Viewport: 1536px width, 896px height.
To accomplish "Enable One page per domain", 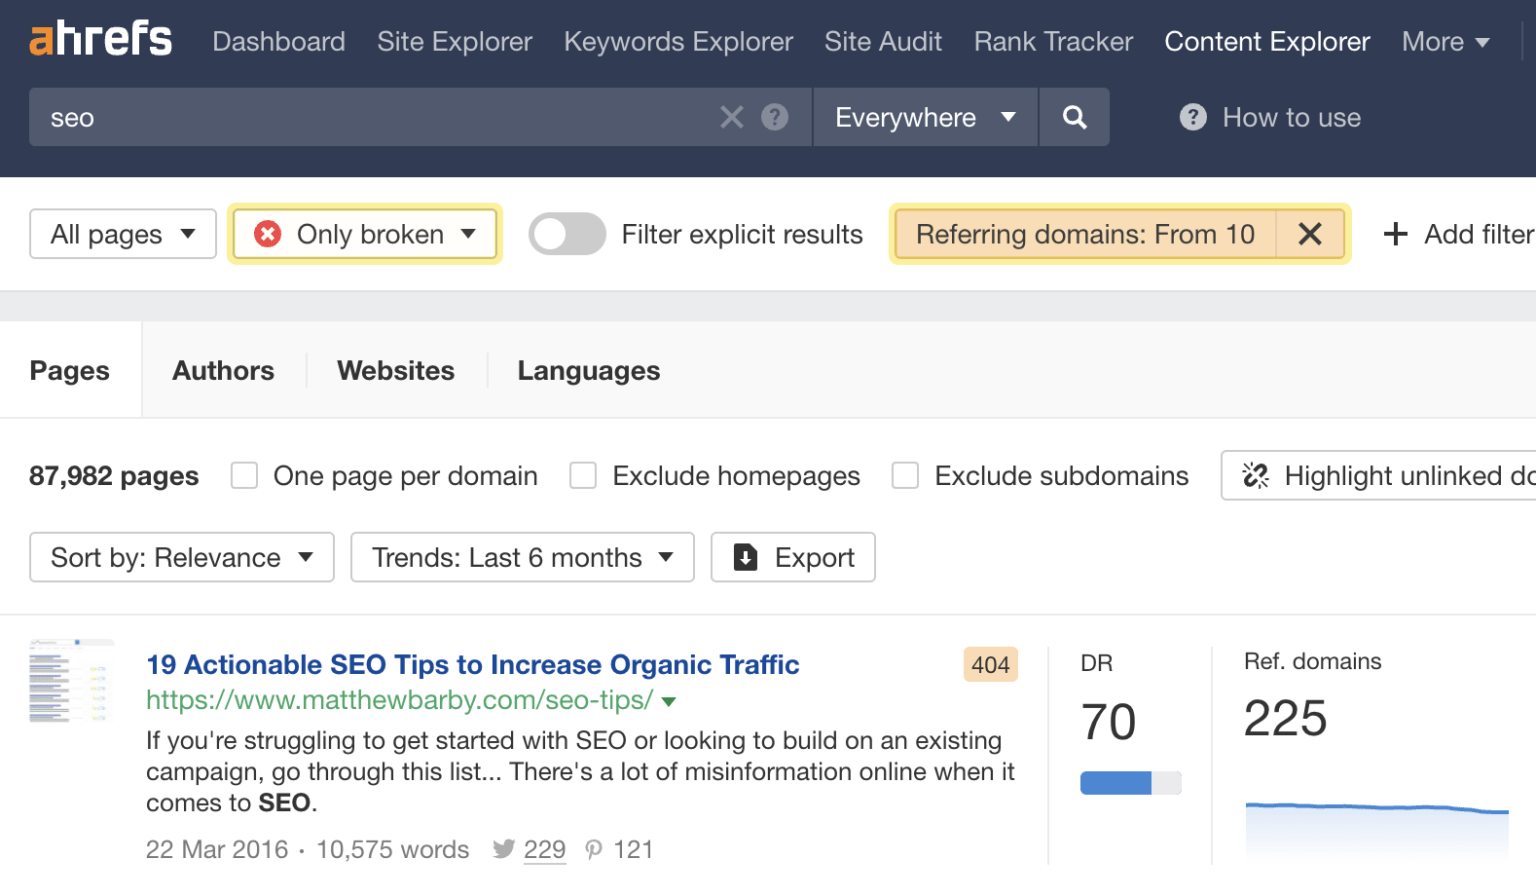I will click(x=244, y=475).
